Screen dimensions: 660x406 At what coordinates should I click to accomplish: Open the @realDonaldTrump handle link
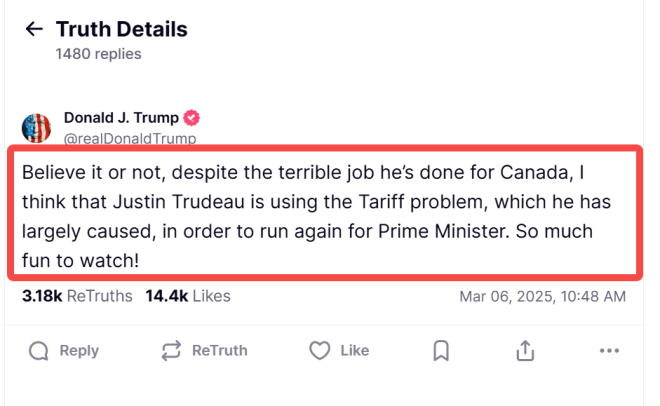[130, 138]
